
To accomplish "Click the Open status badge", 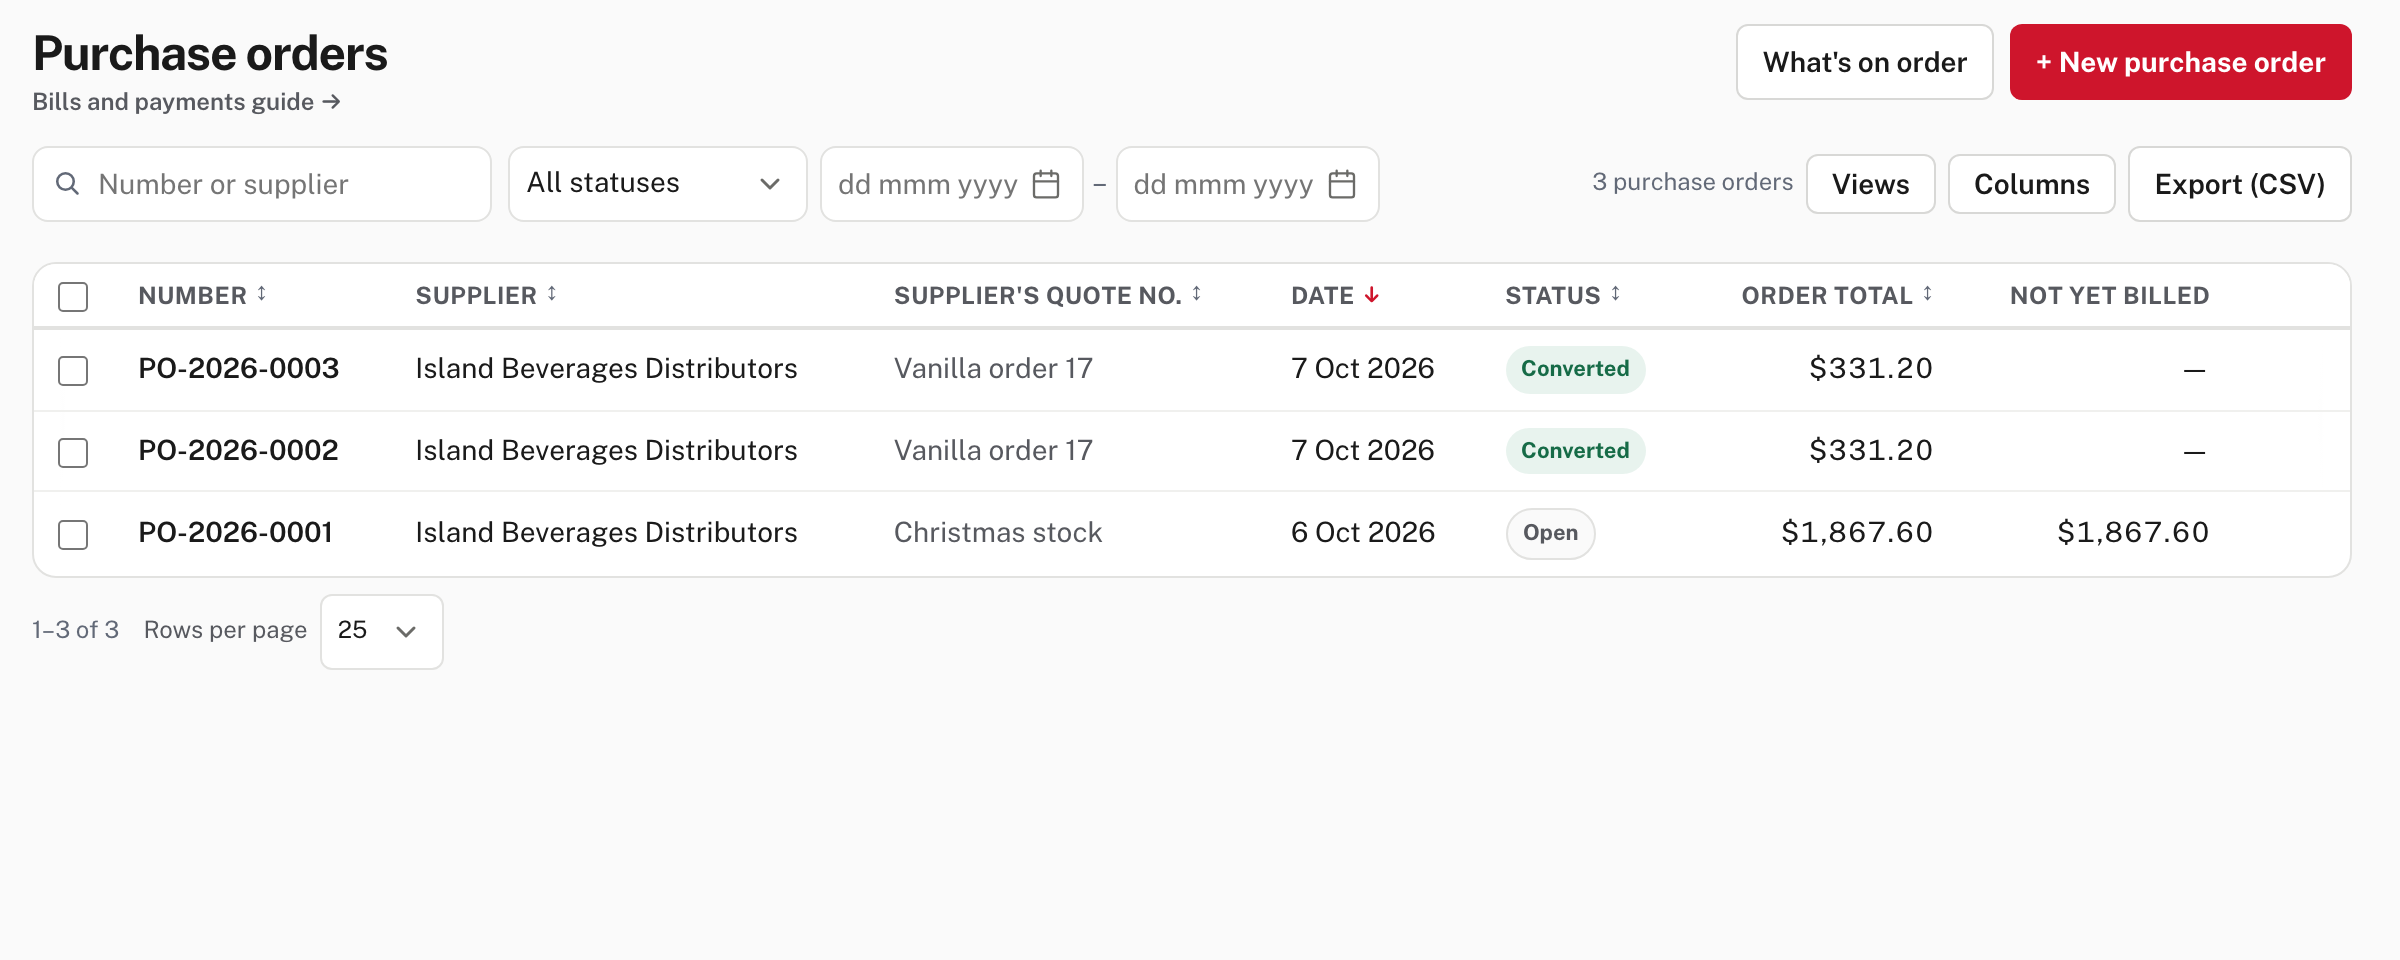I will tap(1550, 533).
